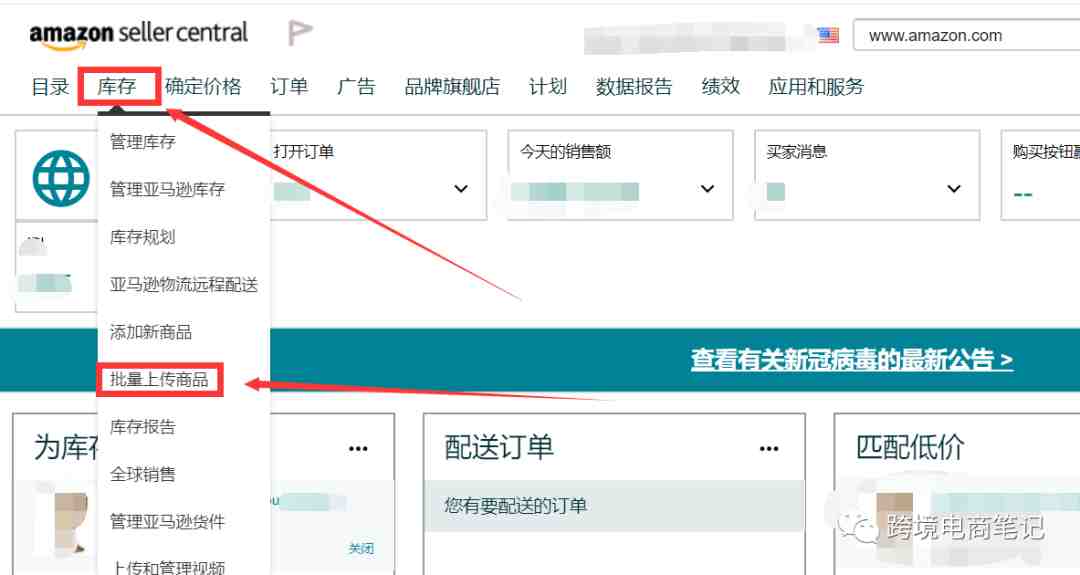This screenshot has width=1080, height=575.
Task: Open the 应用和服务 menu
Action: (816, 87)
